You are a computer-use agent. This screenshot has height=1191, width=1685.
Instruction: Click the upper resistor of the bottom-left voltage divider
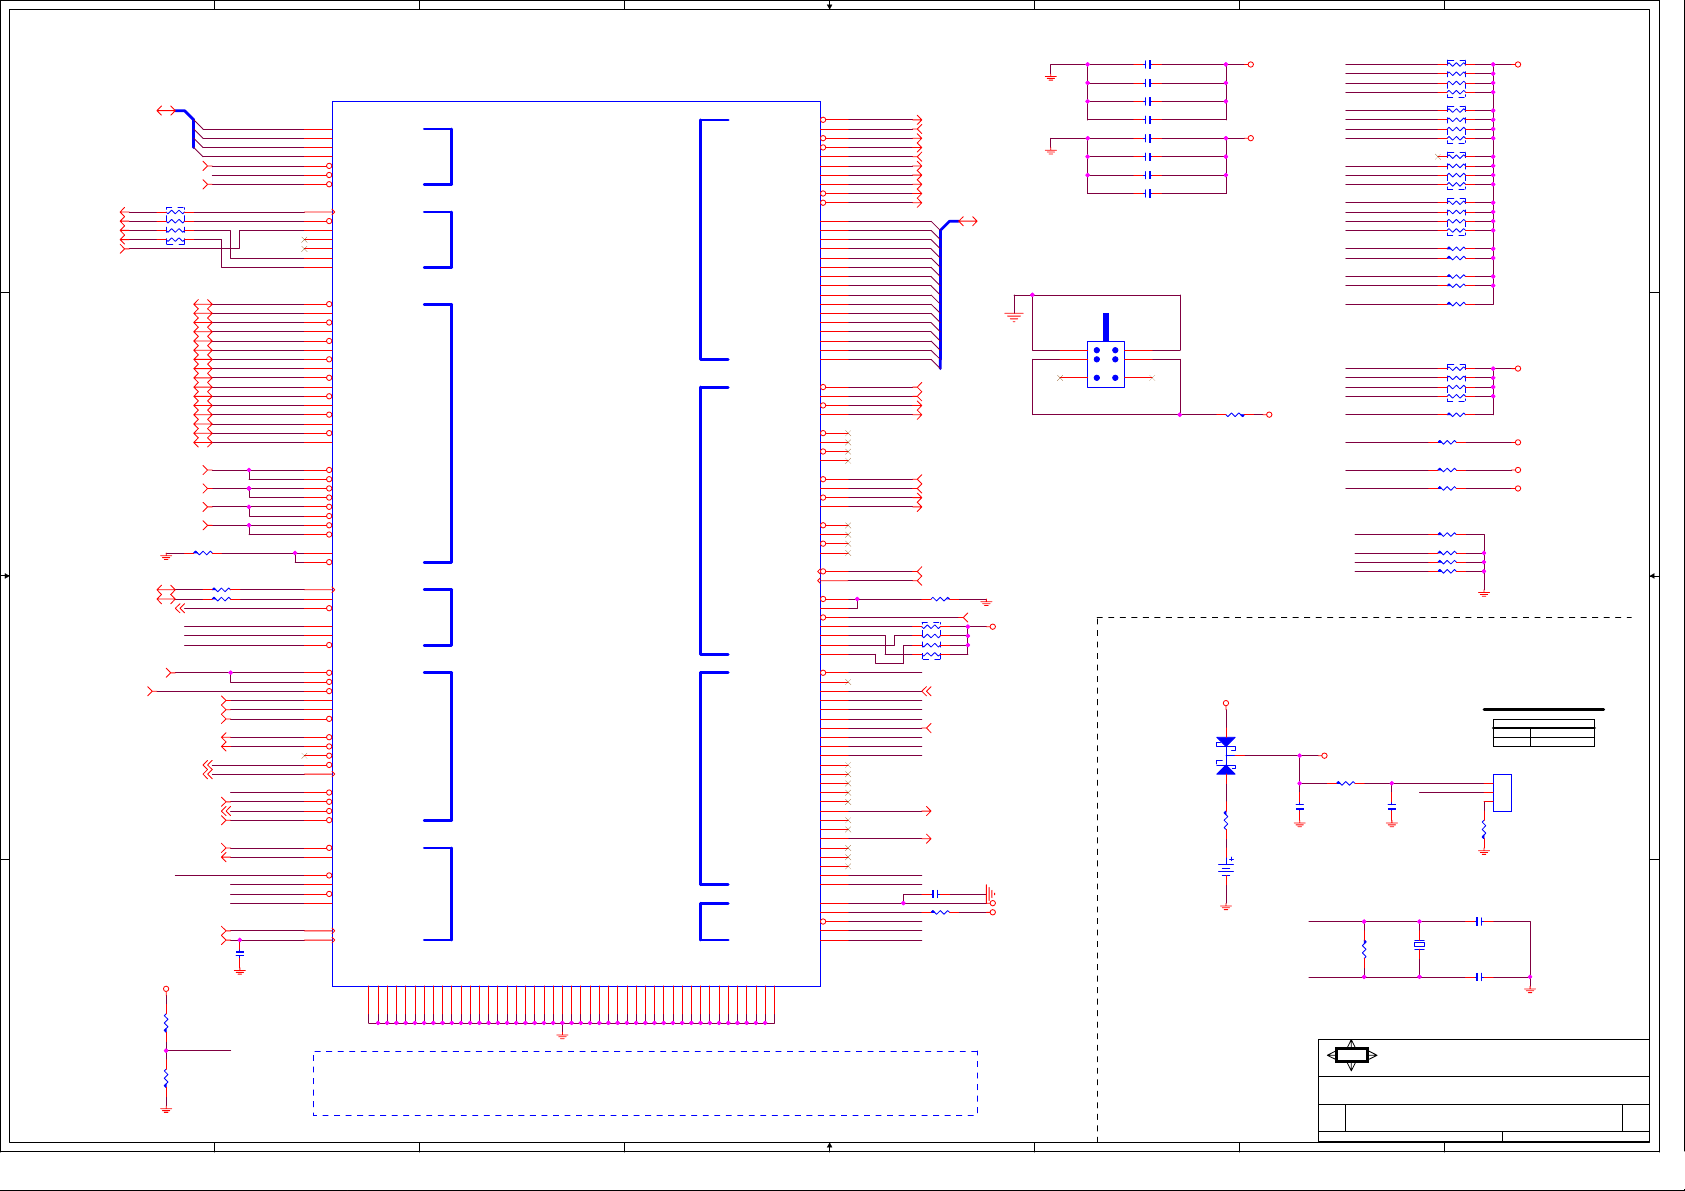[x=166, y=1024]
